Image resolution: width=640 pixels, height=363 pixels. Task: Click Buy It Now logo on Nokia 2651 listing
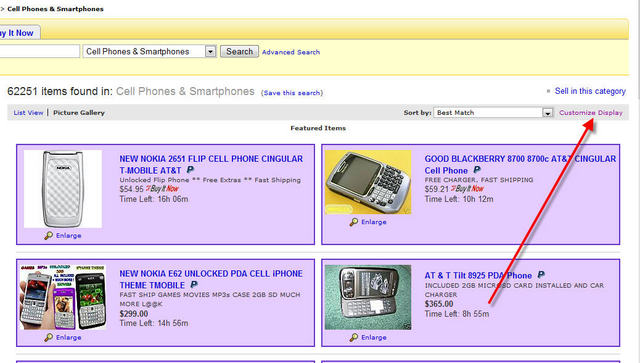(162, 189)
